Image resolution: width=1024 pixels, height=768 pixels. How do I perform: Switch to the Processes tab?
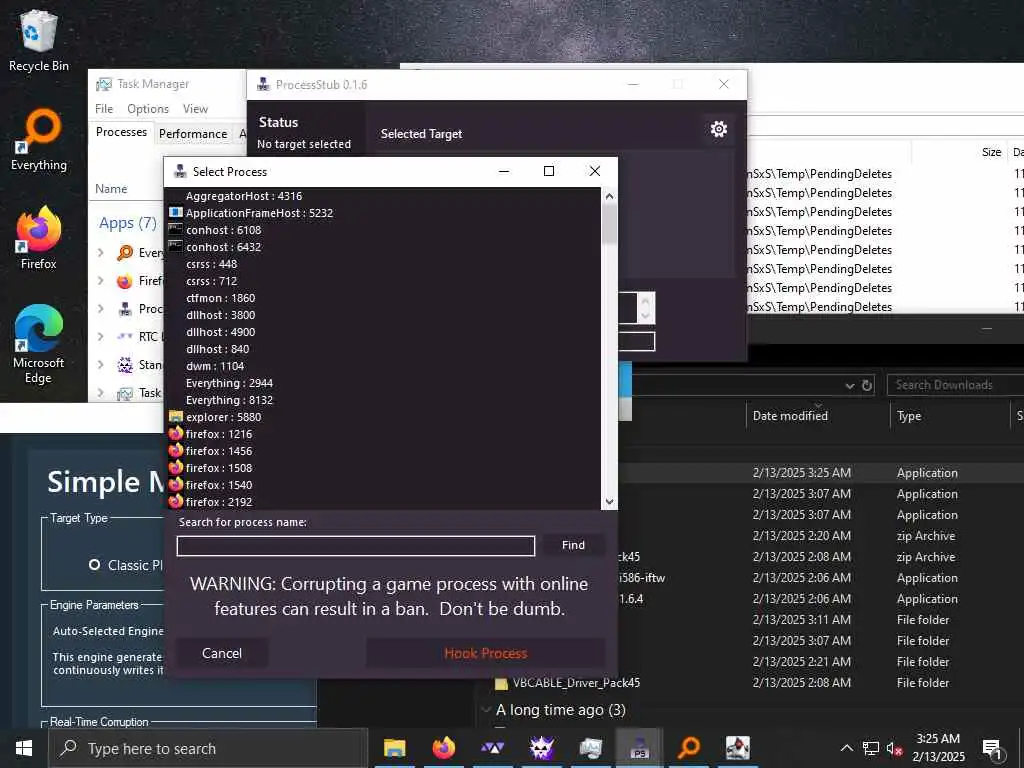pyautogui.click(x=121, y=132)
